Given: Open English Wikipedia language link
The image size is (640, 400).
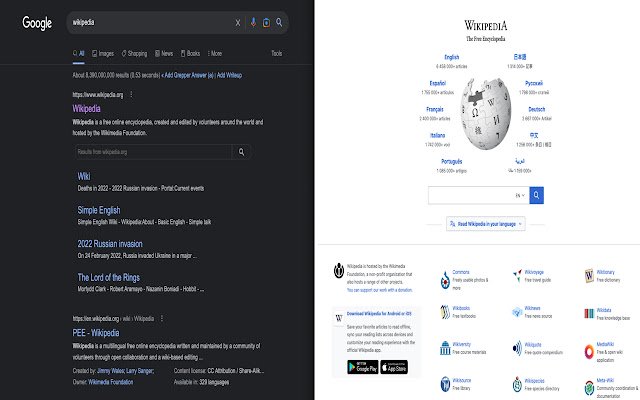Looking at the screenshot, I should pos(452,57).
